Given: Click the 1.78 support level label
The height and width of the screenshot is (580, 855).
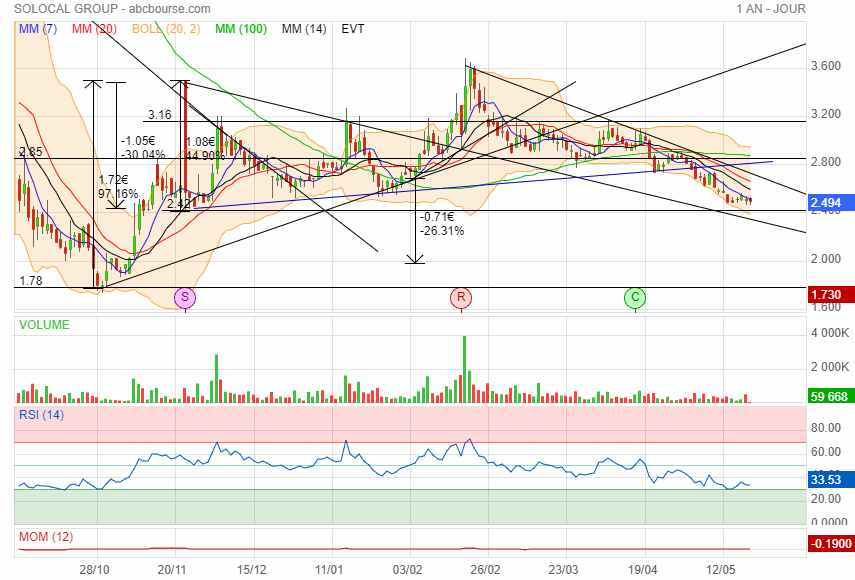Looking at the screenshot, I should coord(31,281).
